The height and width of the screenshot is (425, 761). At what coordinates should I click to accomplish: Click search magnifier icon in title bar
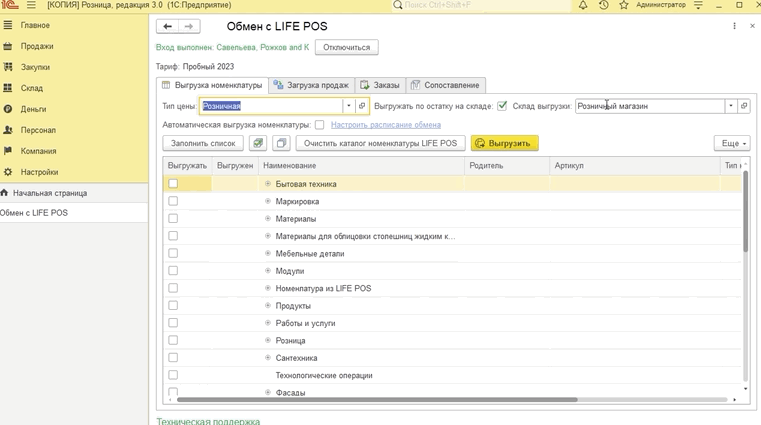[398, 5]
